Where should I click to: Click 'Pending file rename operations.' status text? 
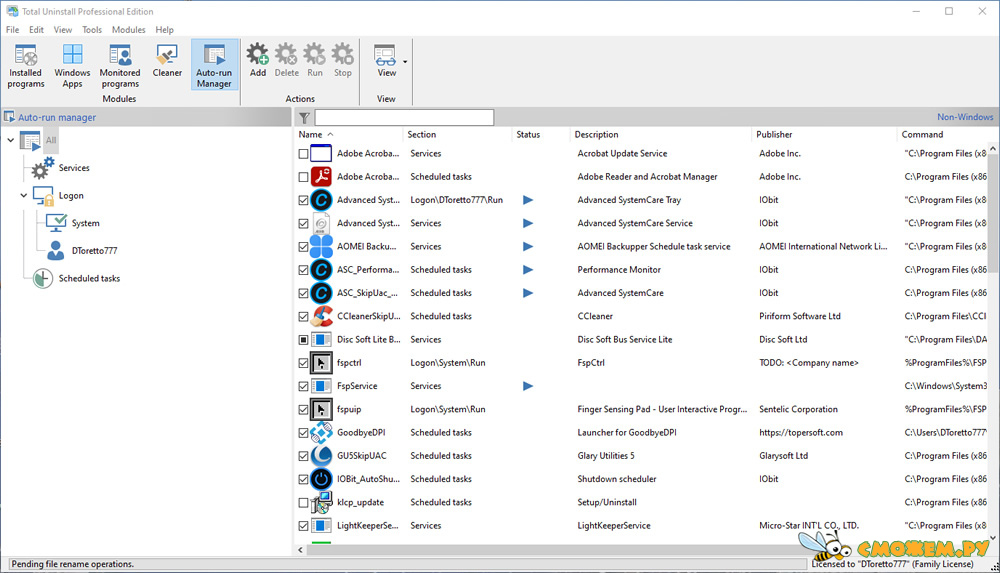73,564
